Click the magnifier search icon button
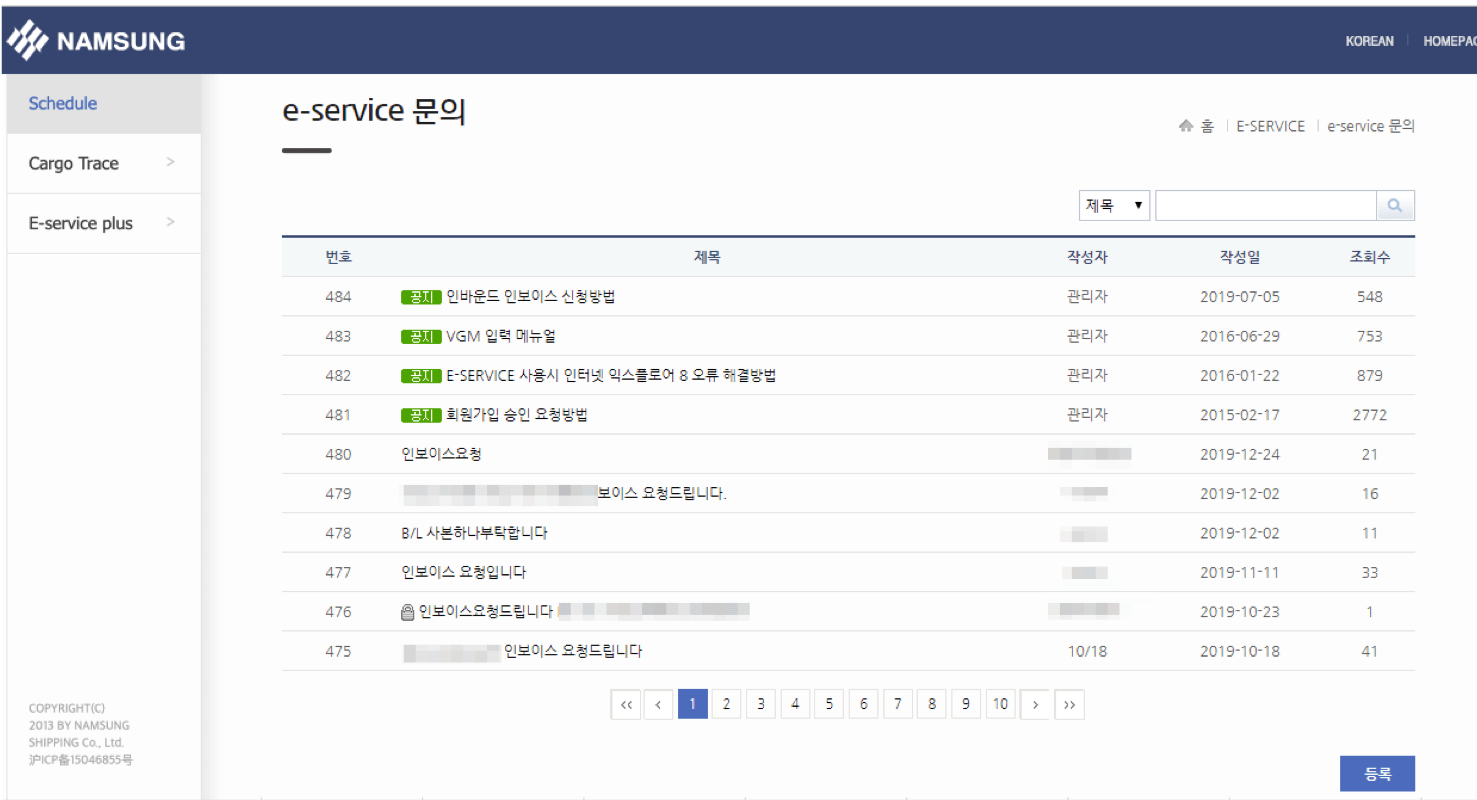The image size is (1477, 800). click(1395, 206)
